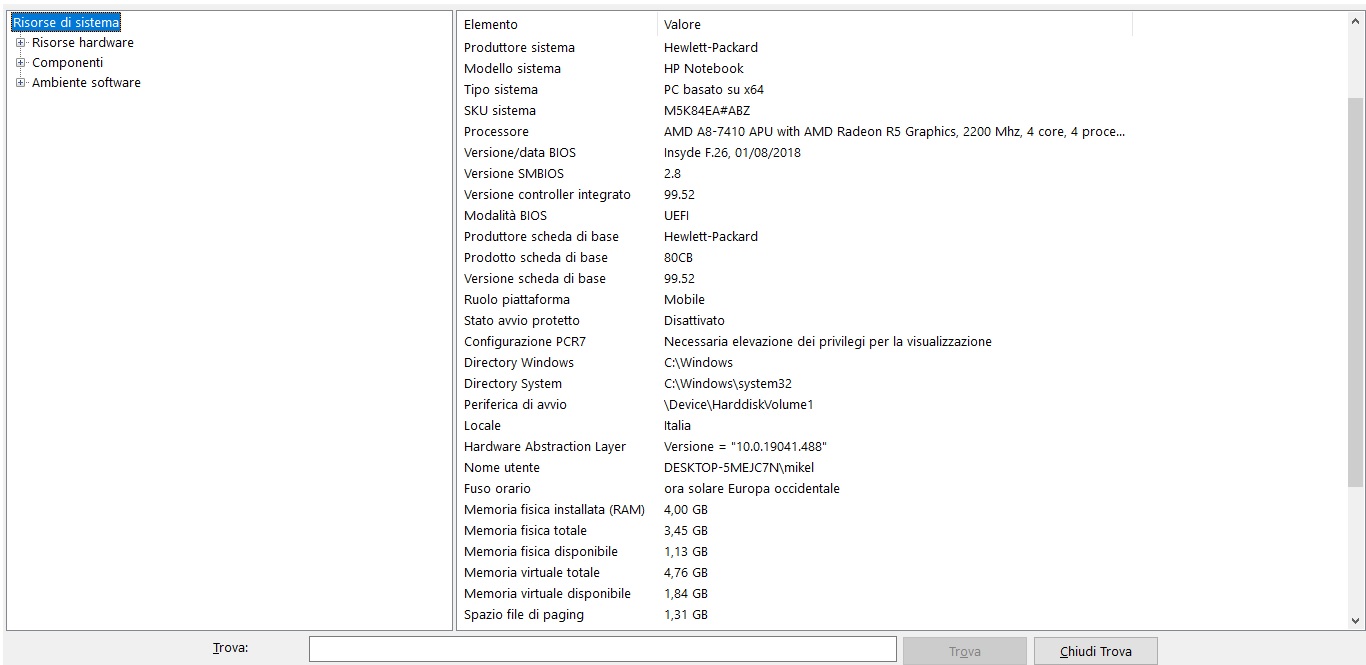Select the Componenti tree item
The height and width of the screenshot is (665, 1366).
click(67, 62)
